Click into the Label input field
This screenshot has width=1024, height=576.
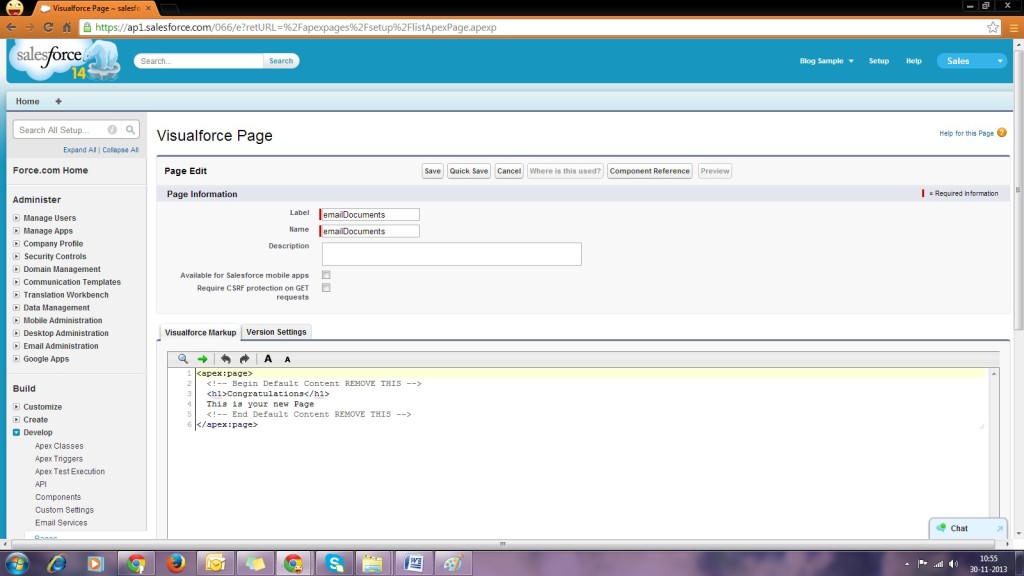click(x=370, y=214)
